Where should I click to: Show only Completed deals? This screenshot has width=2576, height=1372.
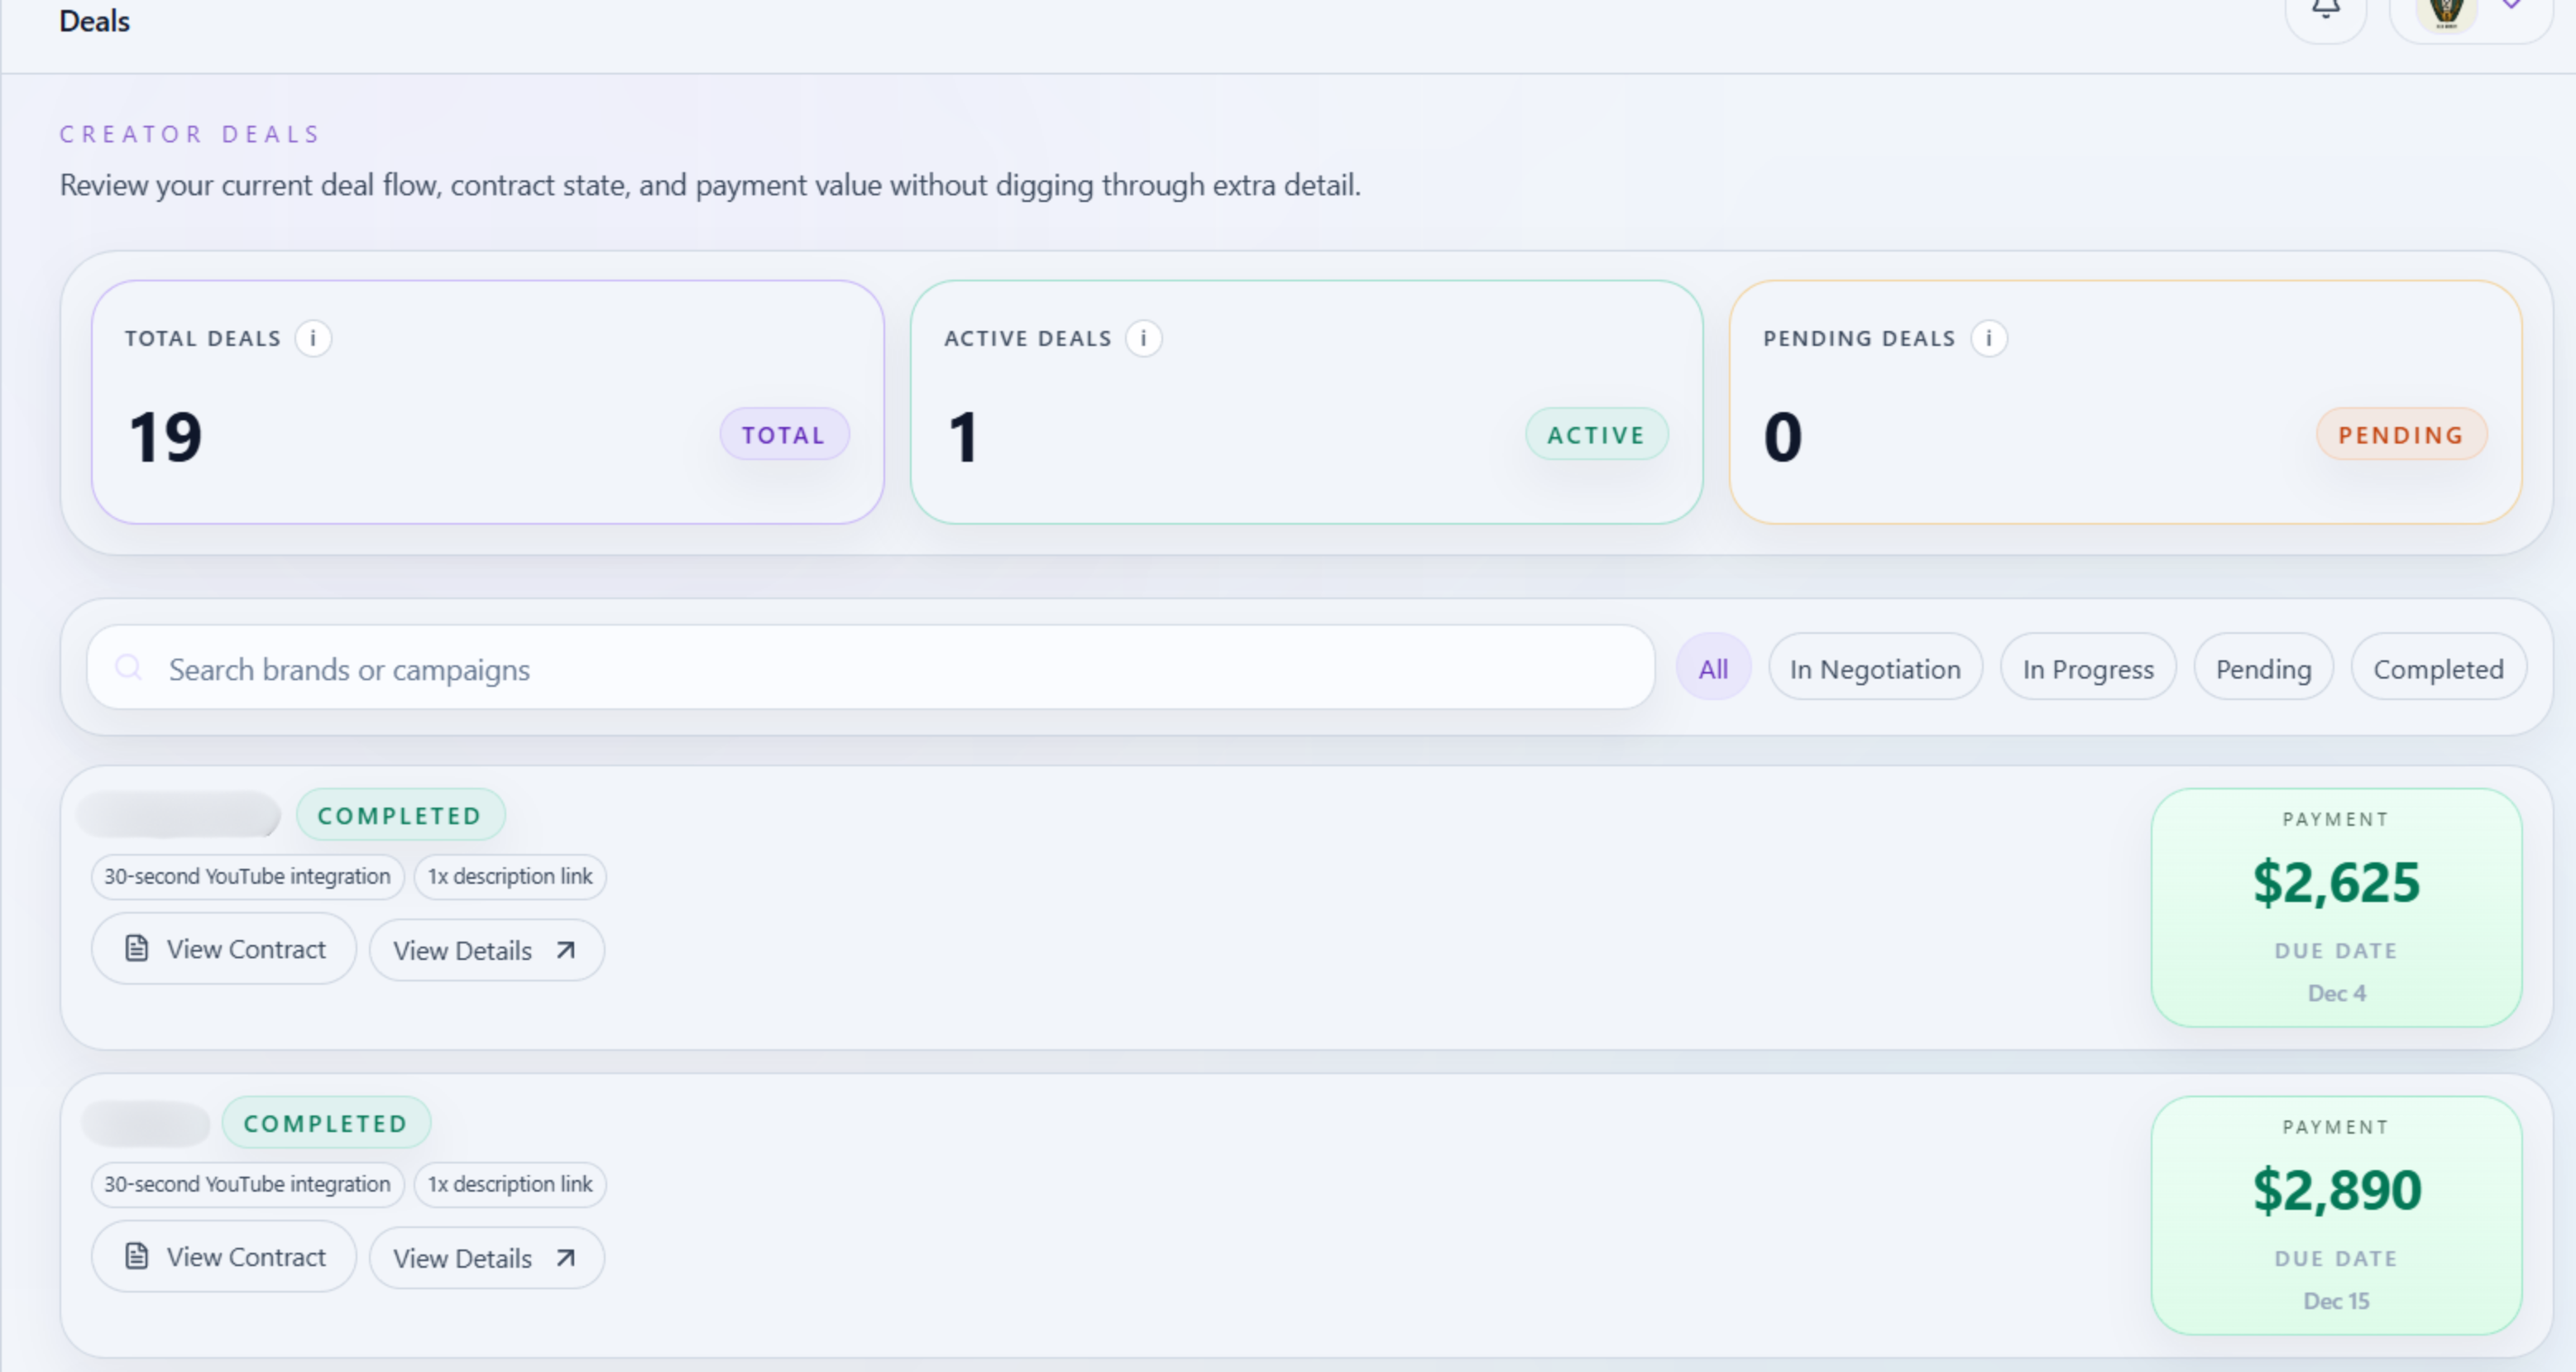tap(2438, 668)
